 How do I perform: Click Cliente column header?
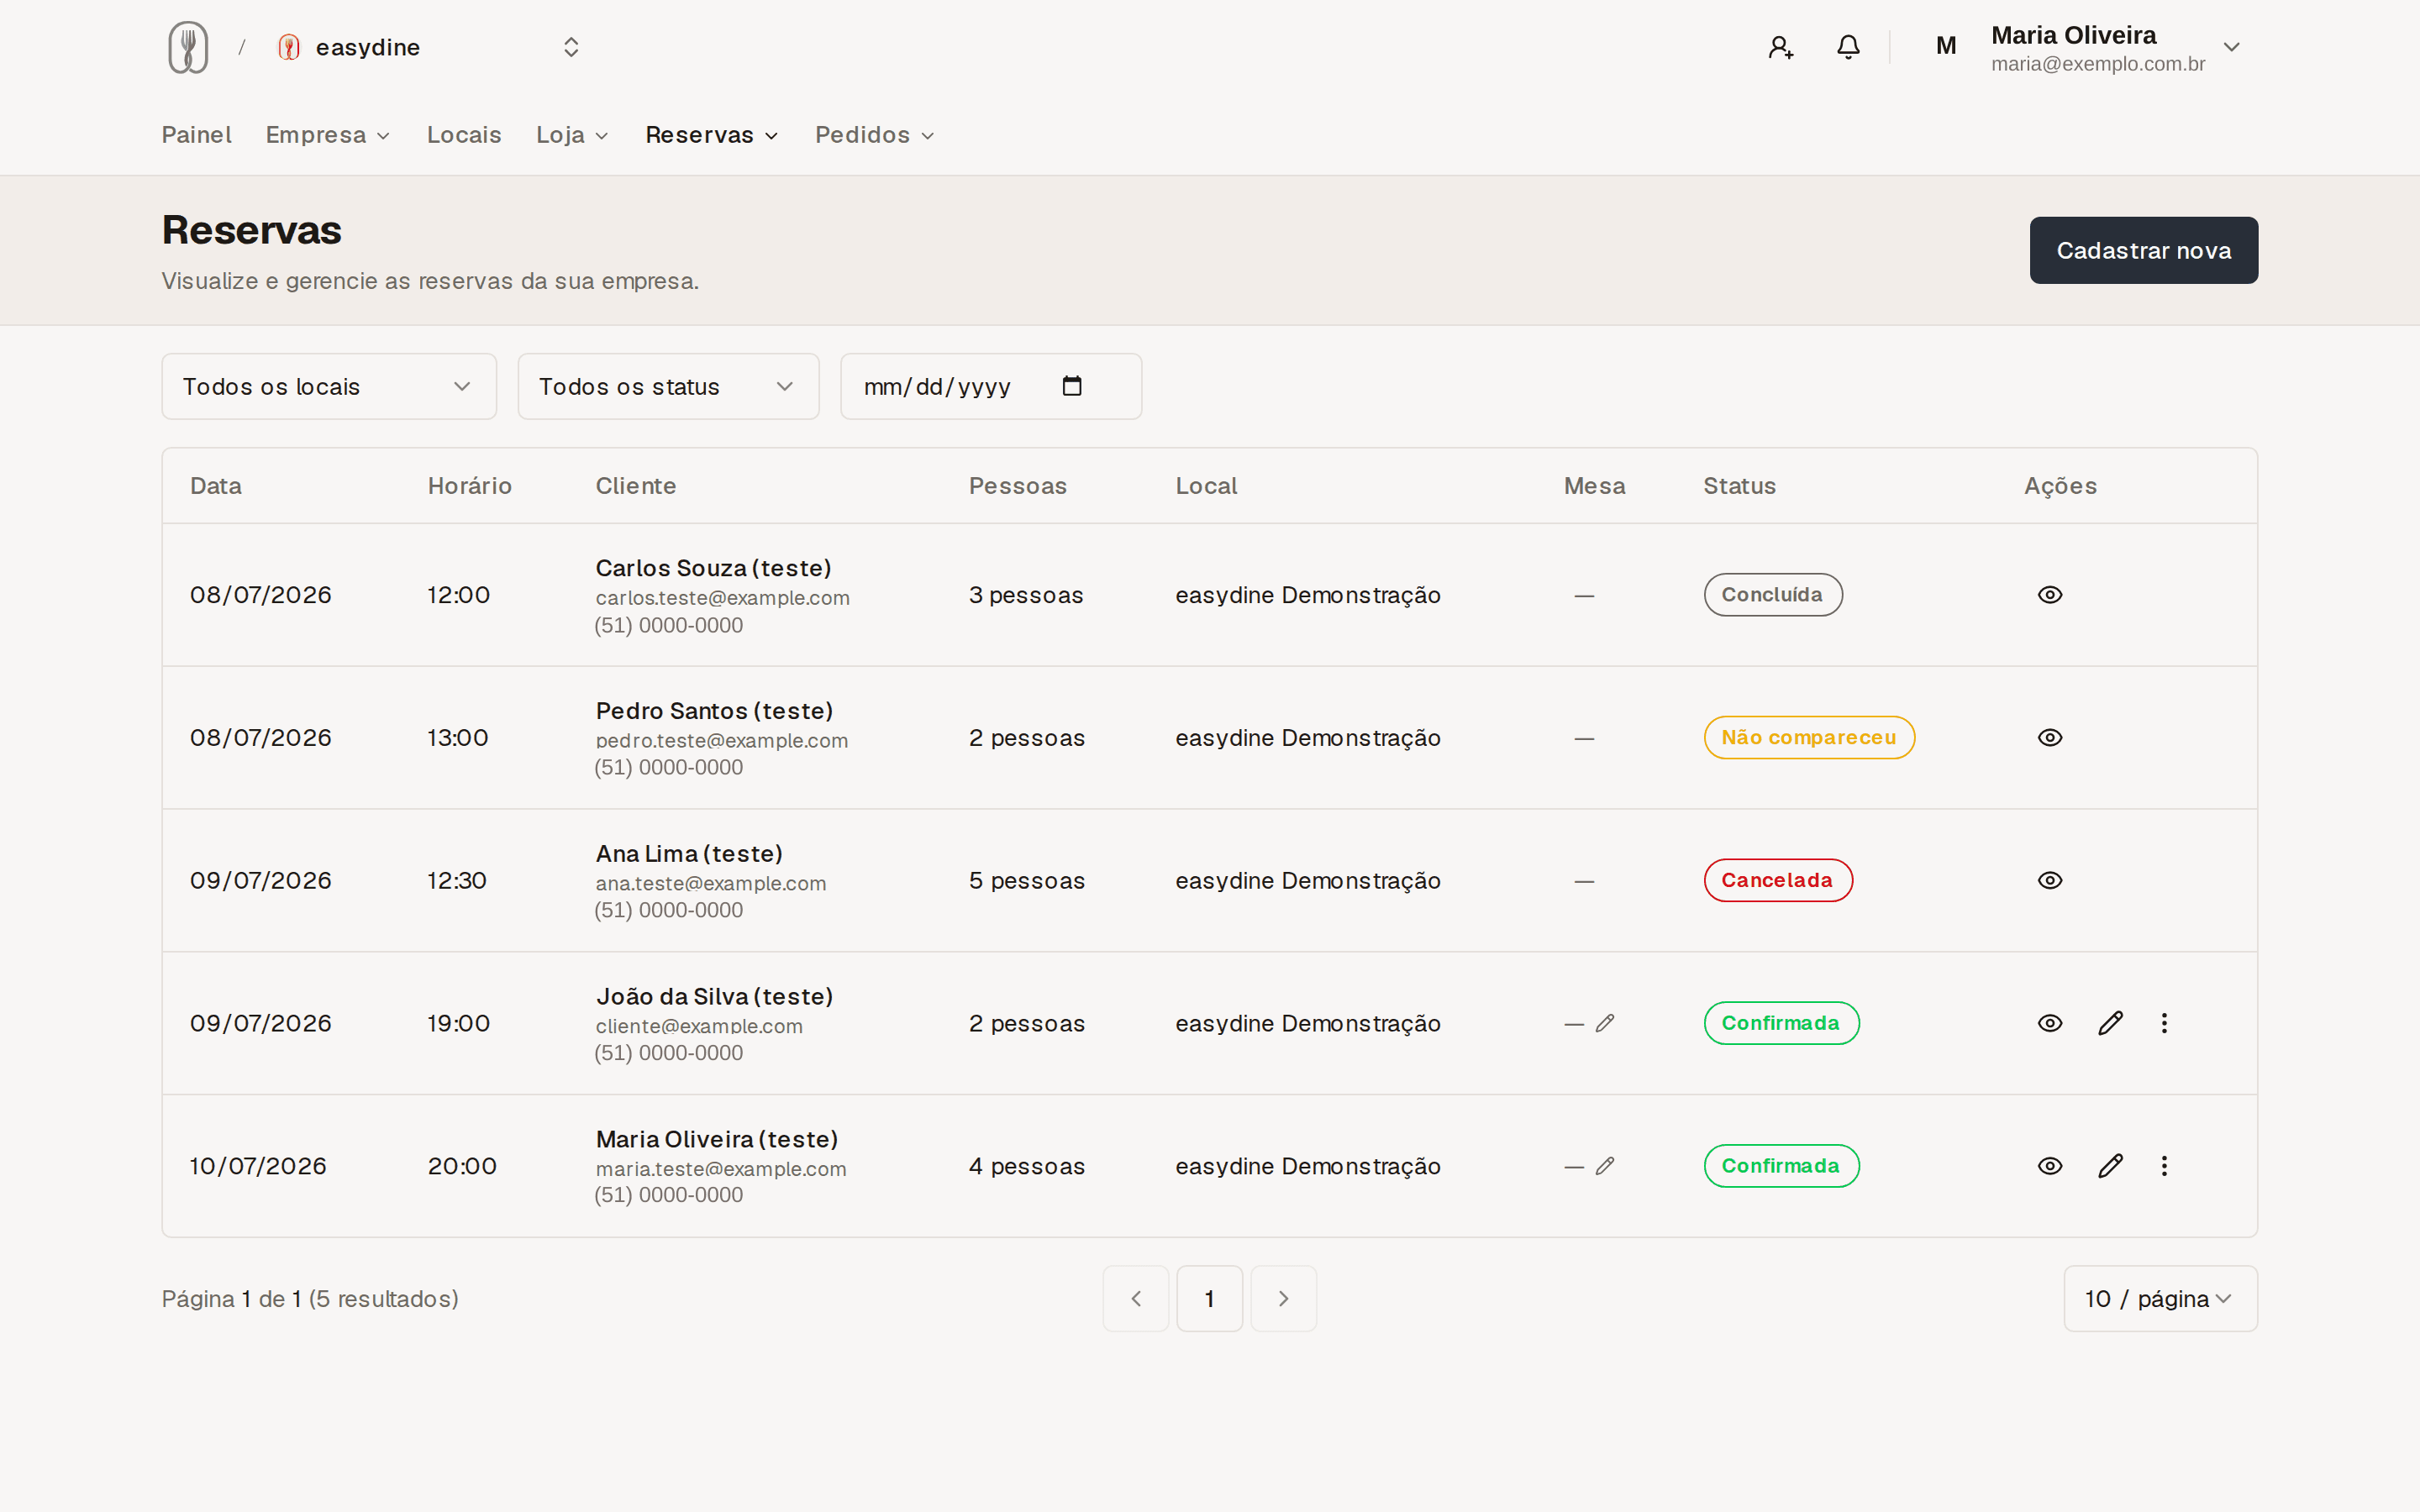pos(636,486)
